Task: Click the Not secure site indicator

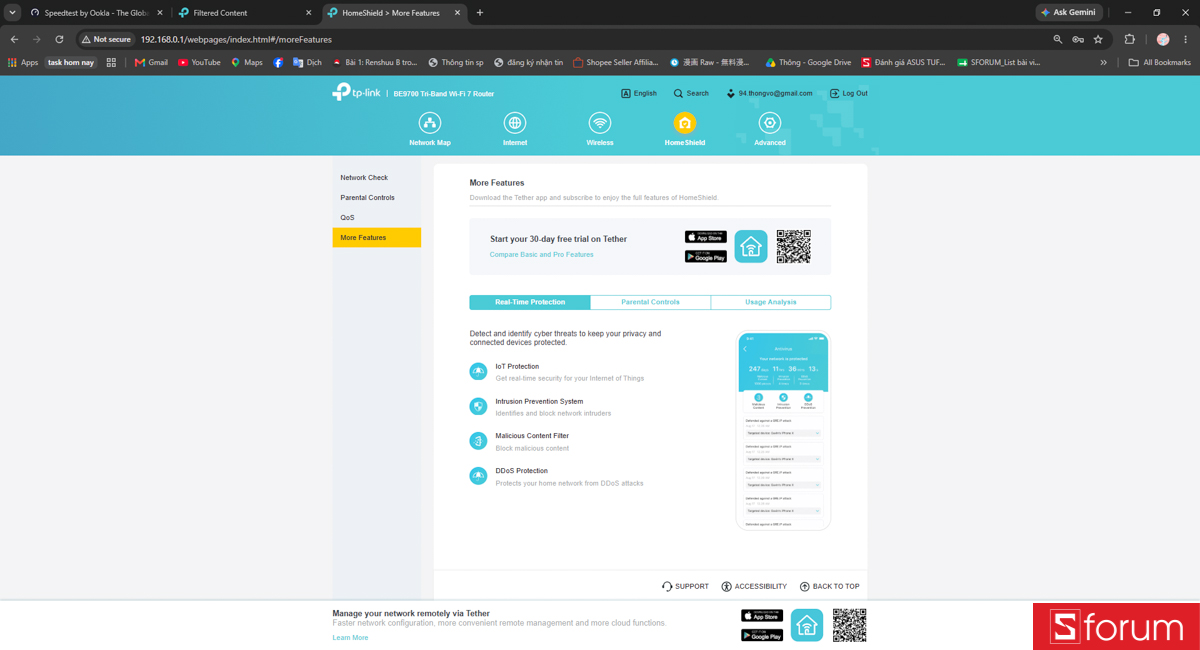Action: (106, 39)
